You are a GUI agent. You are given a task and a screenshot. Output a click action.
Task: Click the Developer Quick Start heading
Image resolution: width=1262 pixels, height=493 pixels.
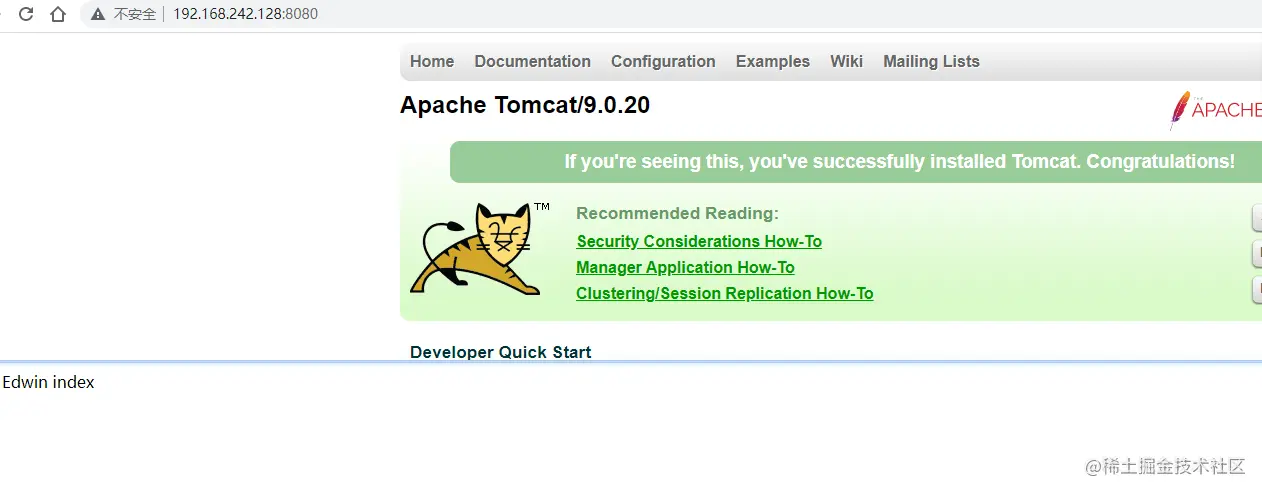pyautogui.click(x=501, y=352)
